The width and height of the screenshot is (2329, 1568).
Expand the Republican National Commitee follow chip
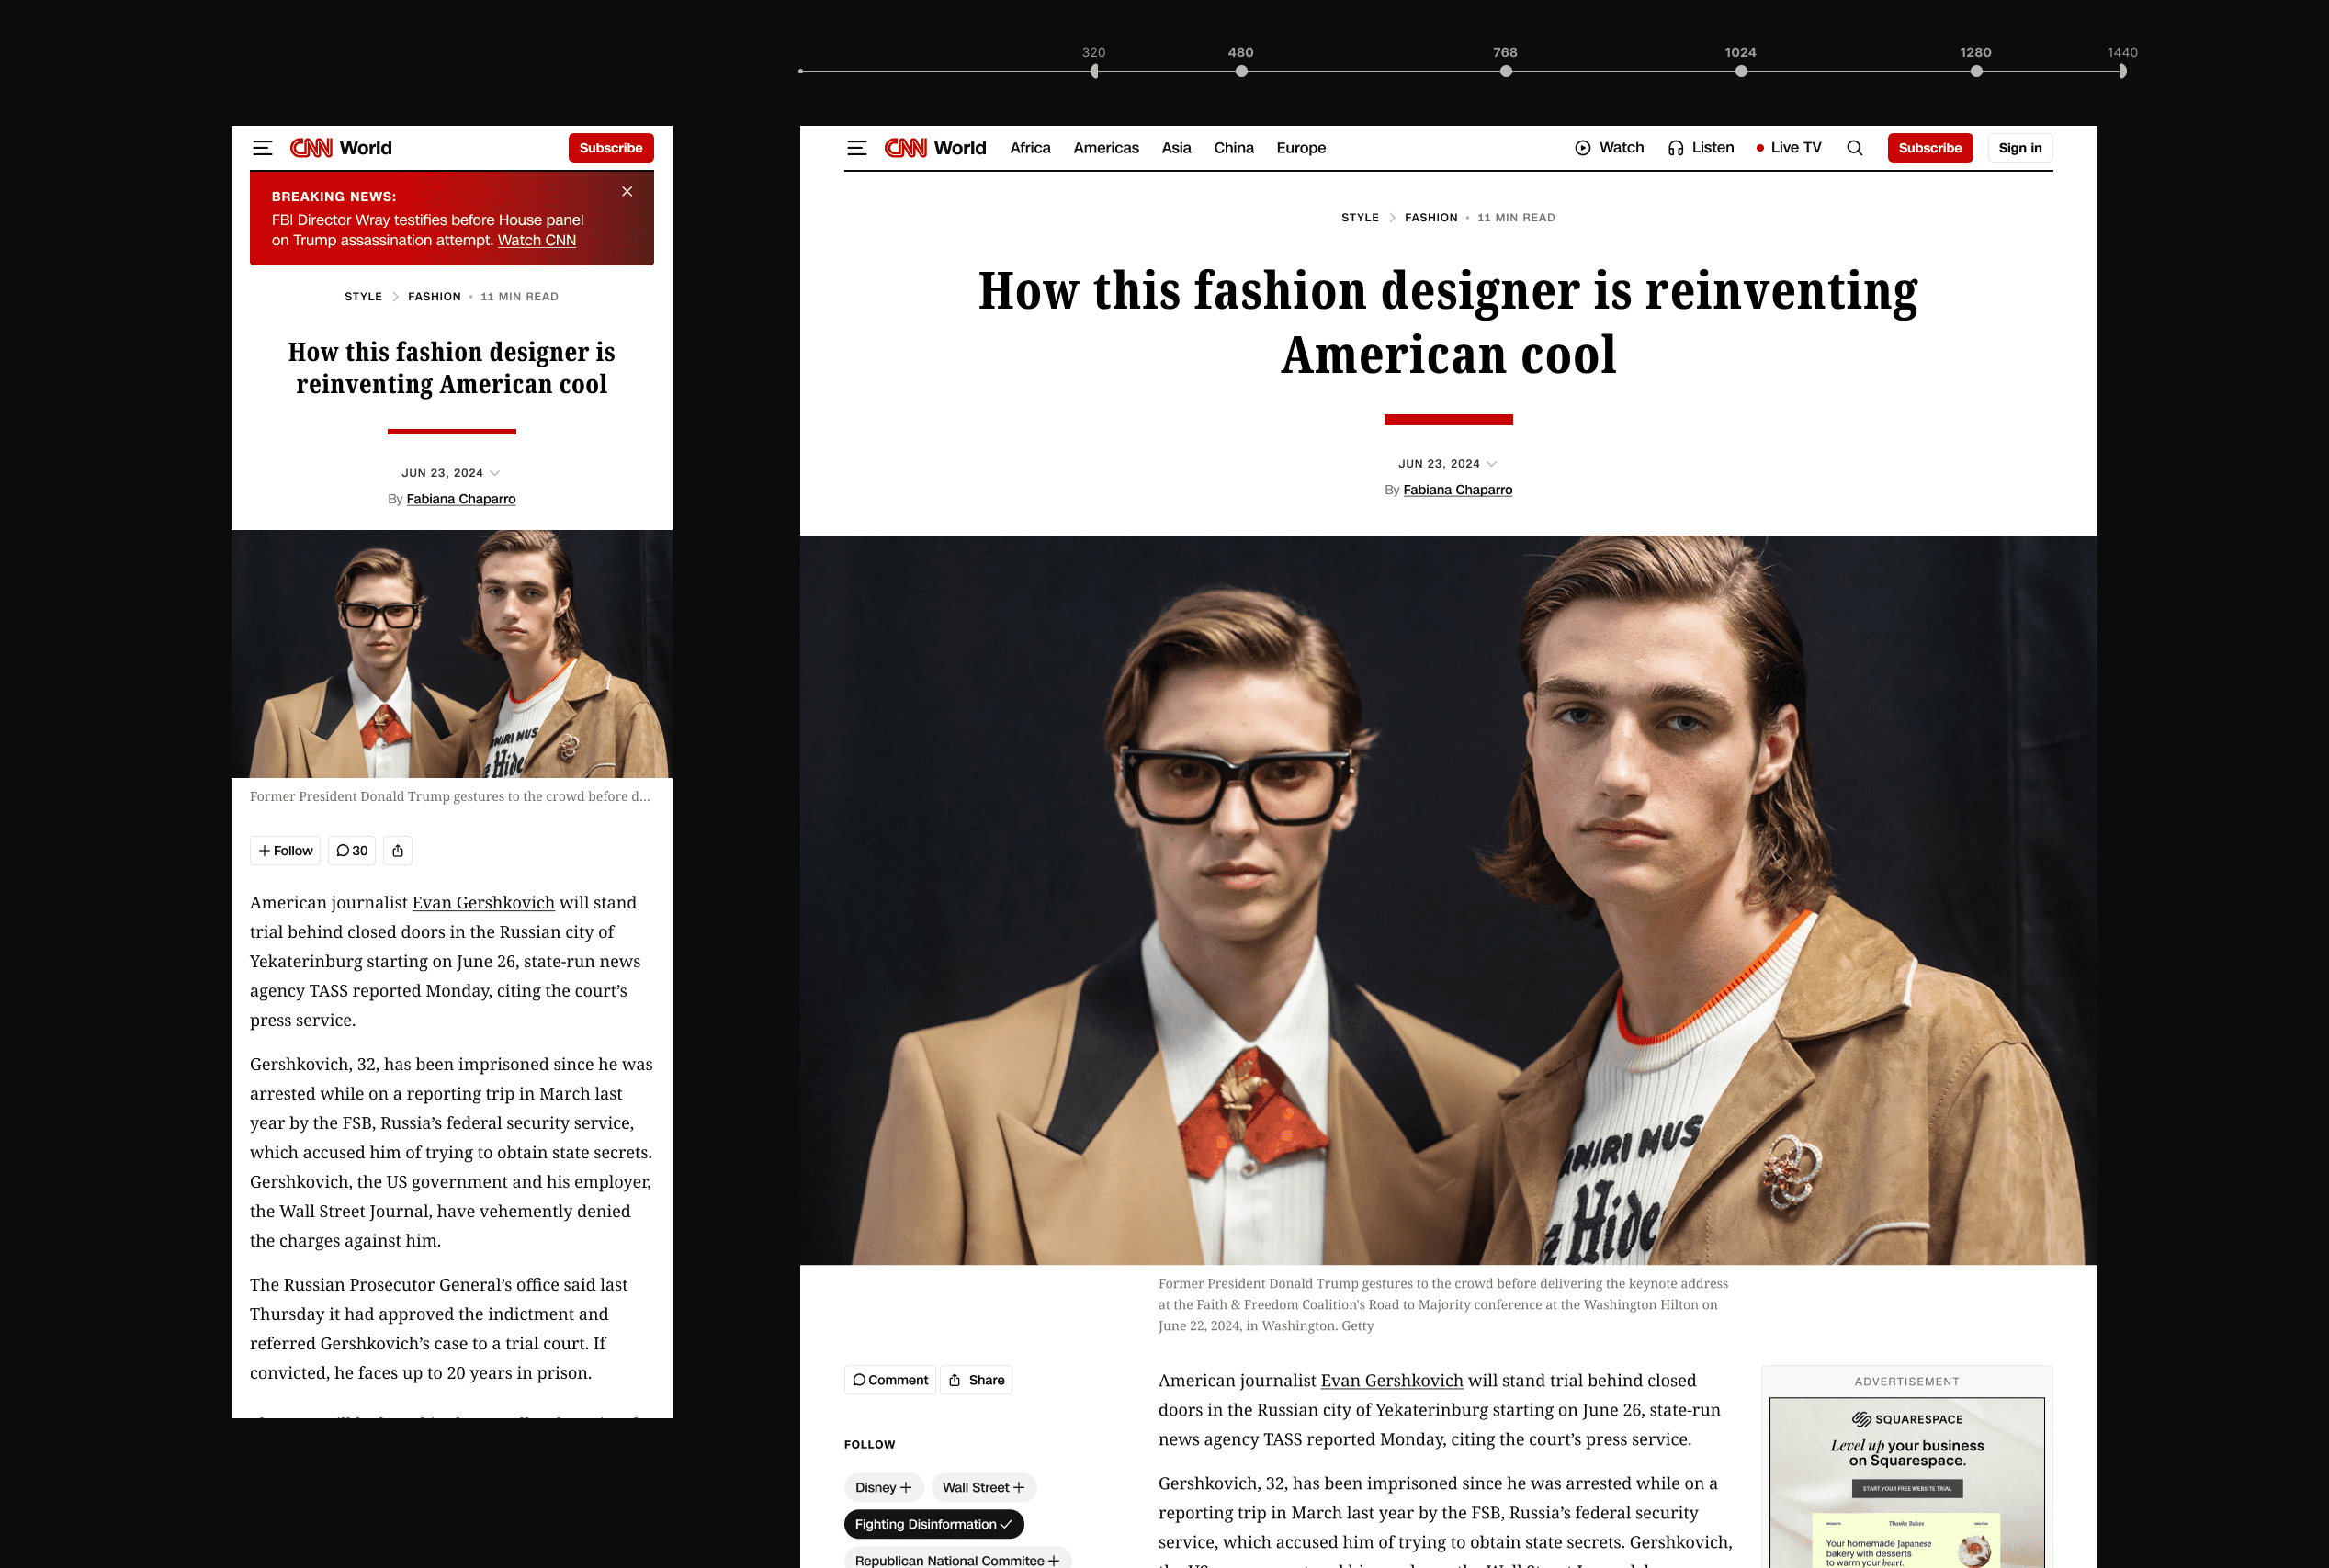956,1560
